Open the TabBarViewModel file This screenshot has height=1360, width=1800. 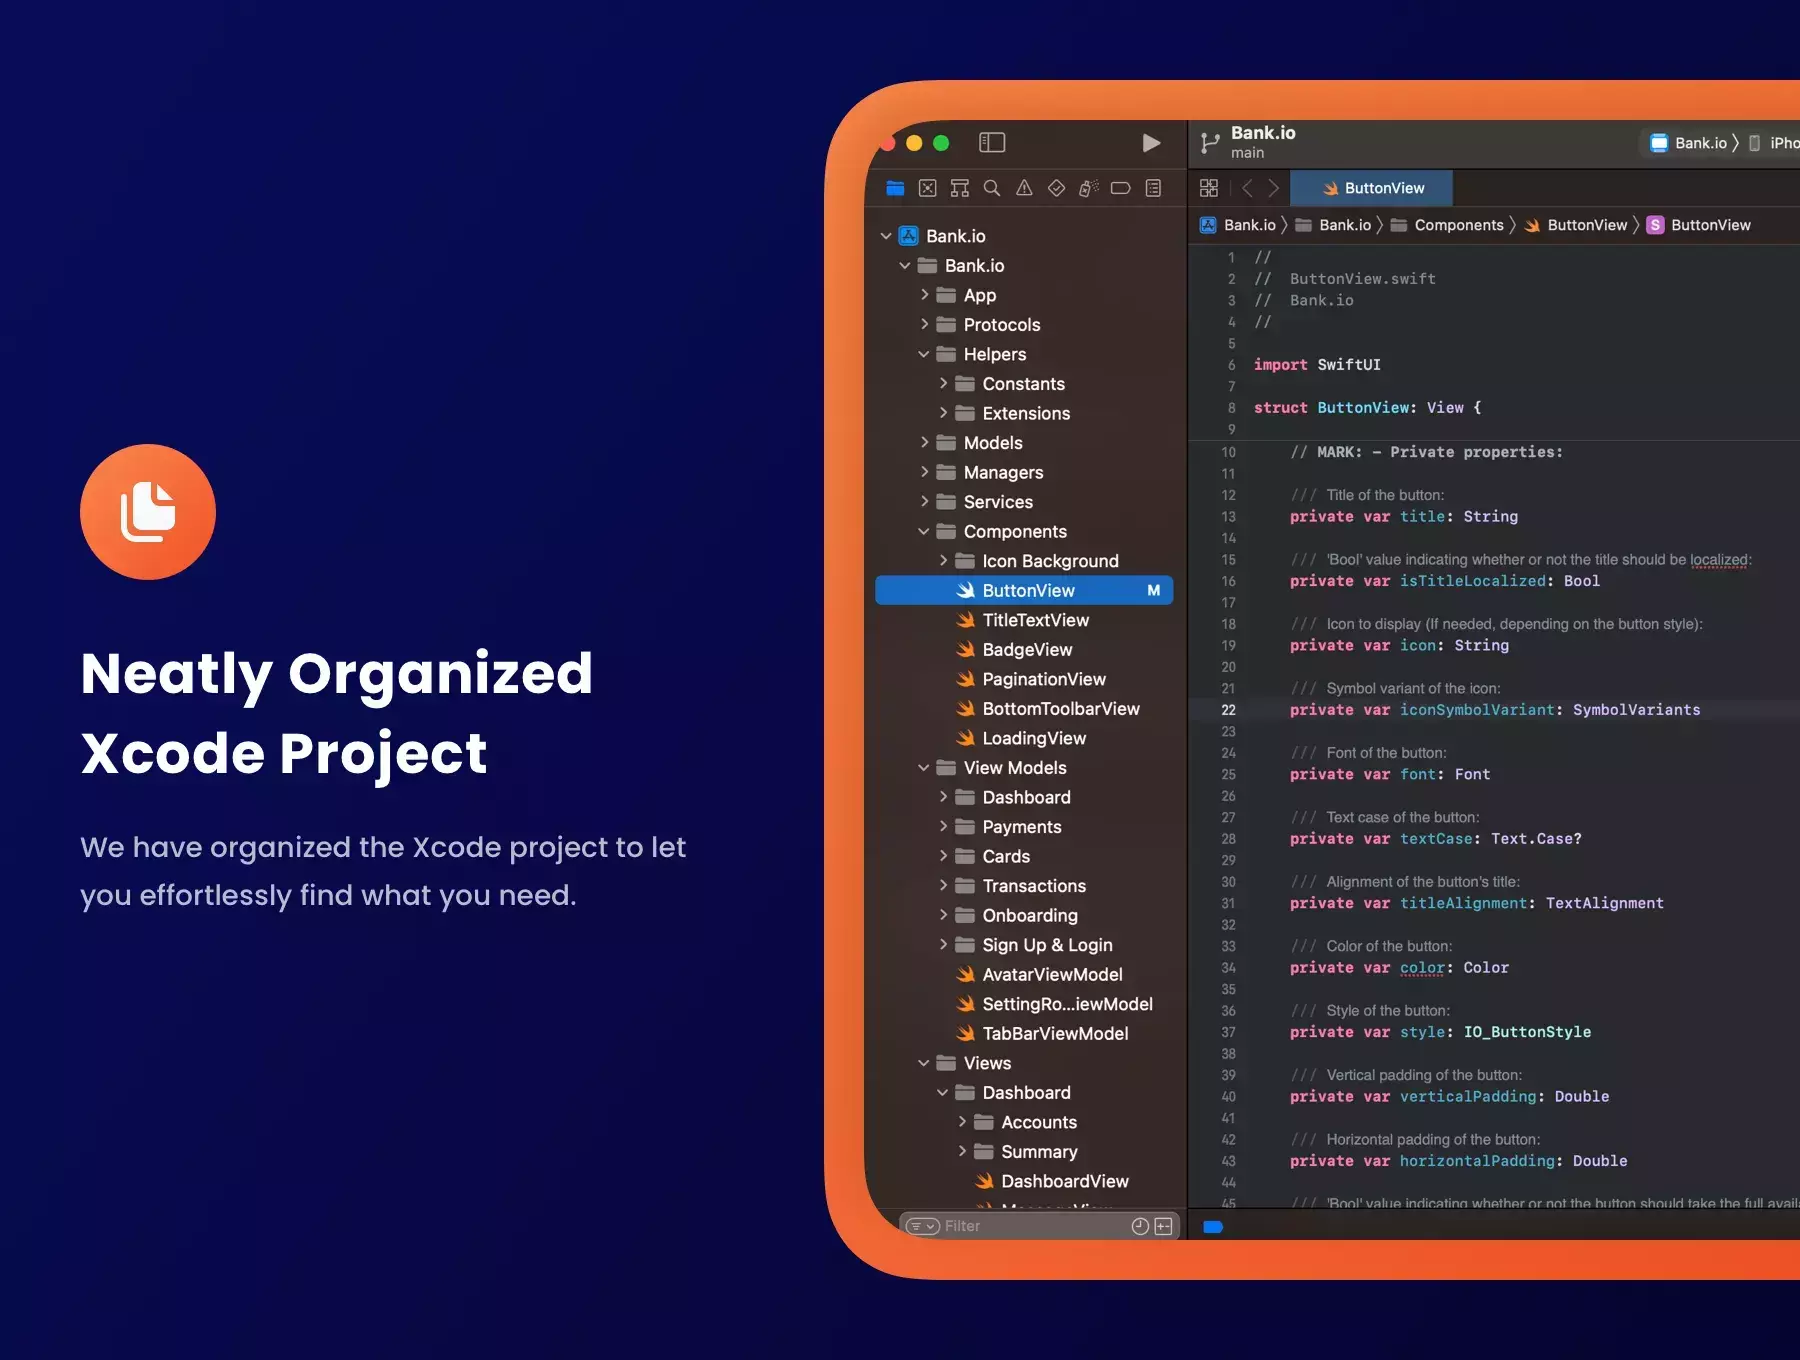(1043, 1034)
